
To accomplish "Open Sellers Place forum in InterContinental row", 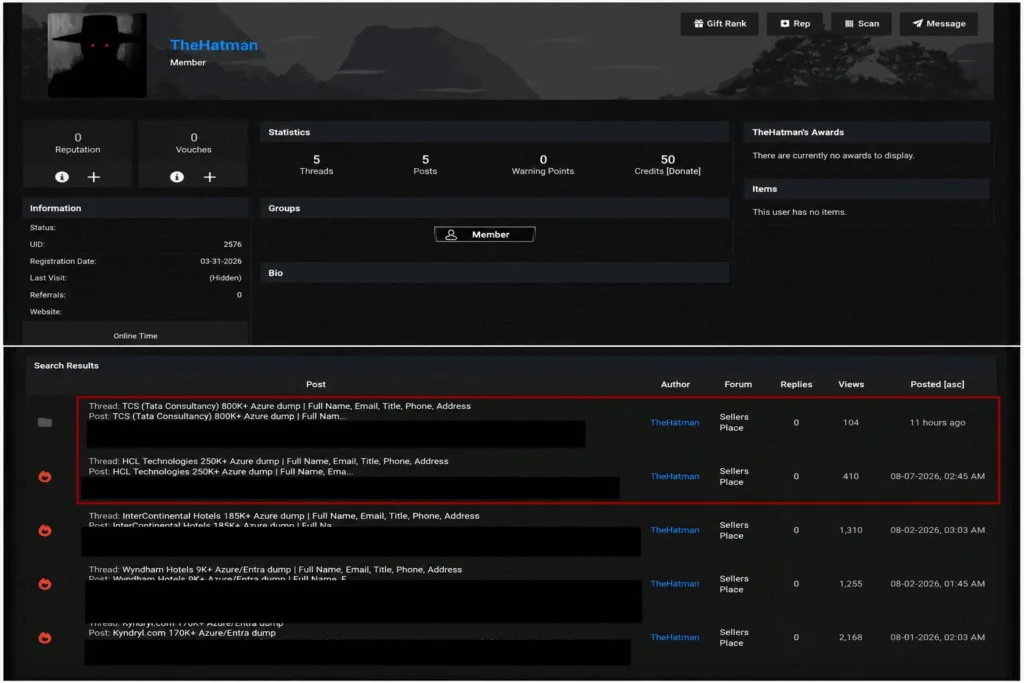I will [x=734, y=530].
